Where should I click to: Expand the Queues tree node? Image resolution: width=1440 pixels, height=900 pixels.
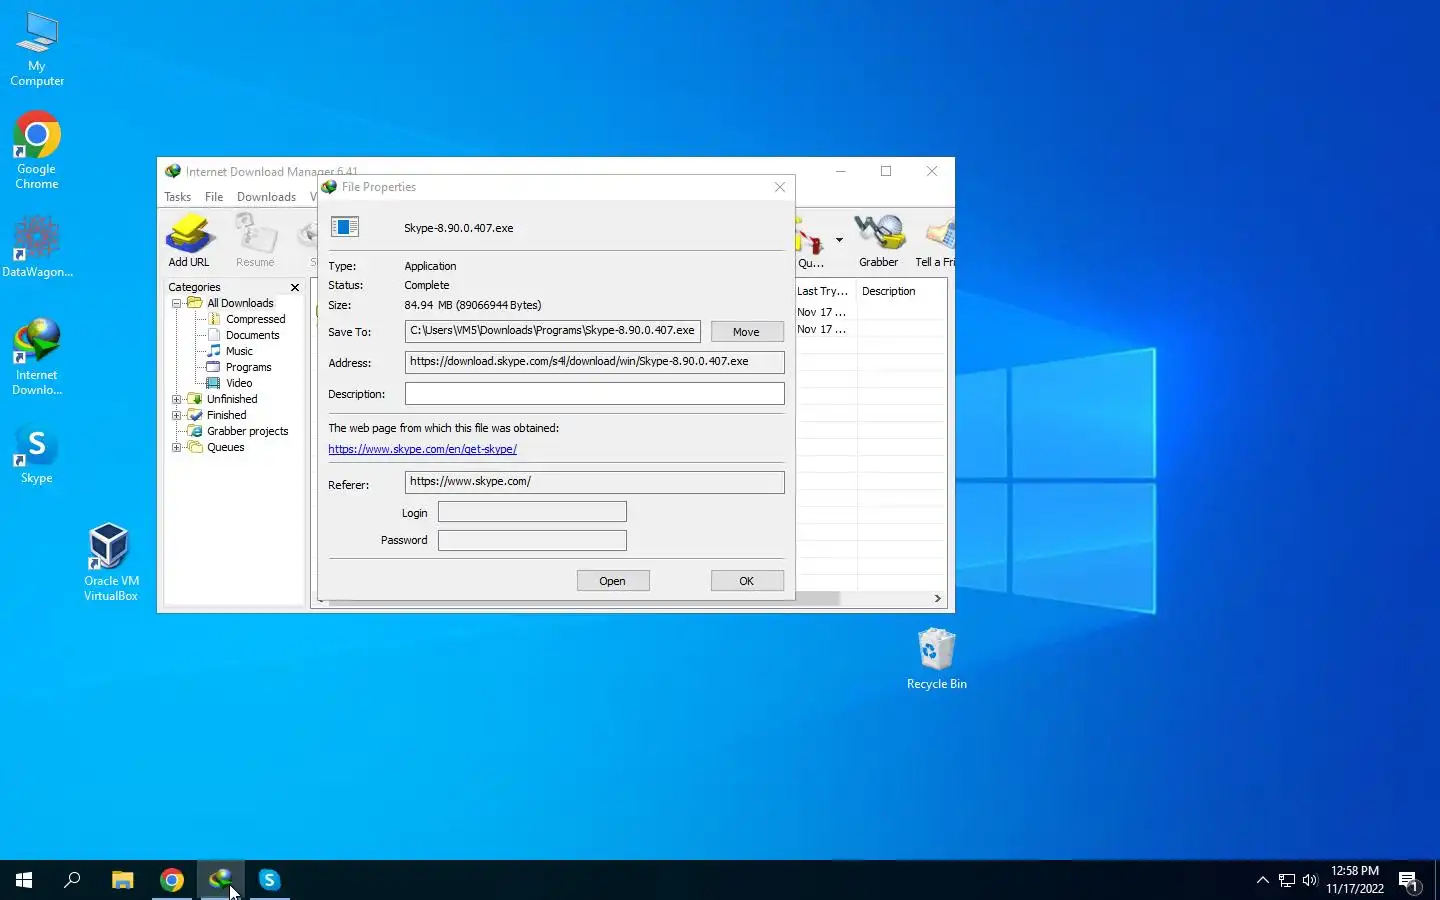(x=176, y=447)
